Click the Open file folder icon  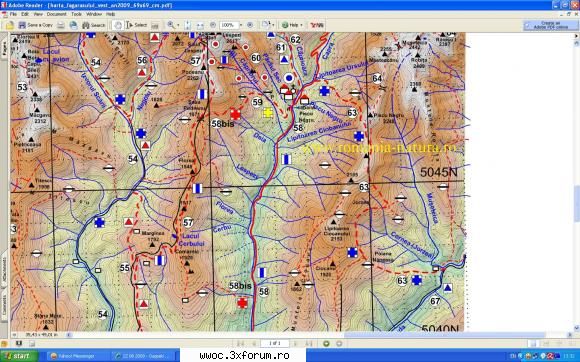tap(10, 25)
